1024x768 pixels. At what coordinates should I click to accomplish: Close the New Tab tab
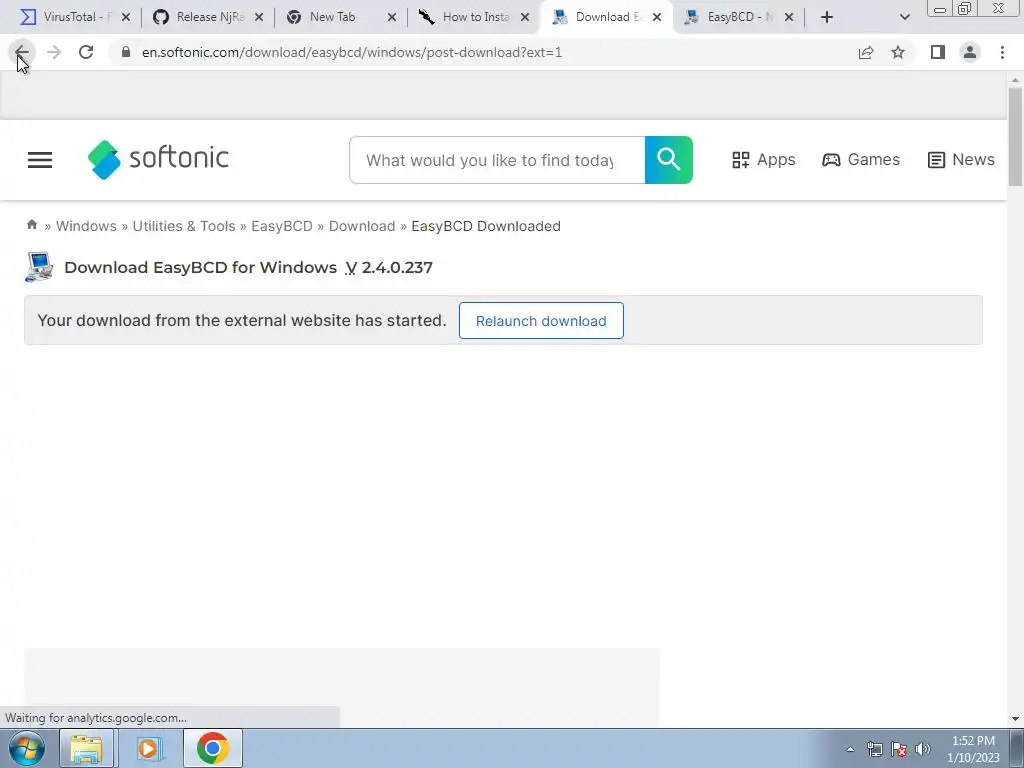click(392, 17)
